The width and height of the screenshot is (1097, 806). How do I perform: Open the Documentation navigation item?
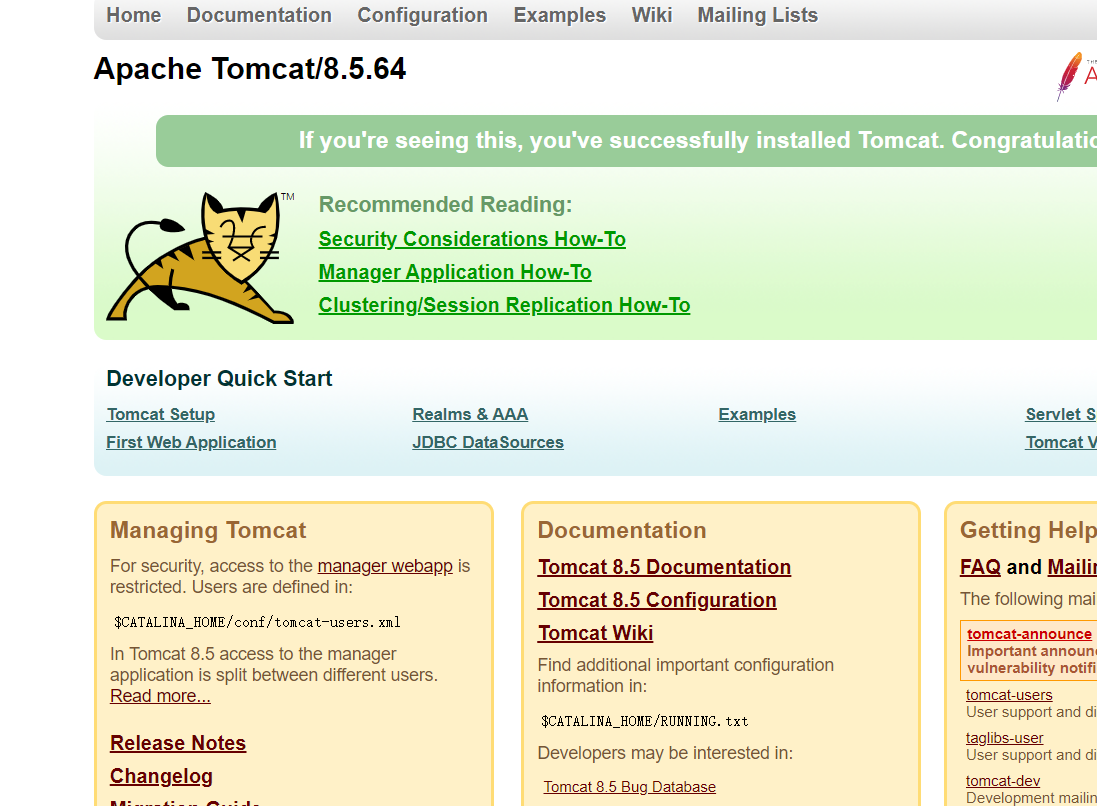(x=259, y=15)
